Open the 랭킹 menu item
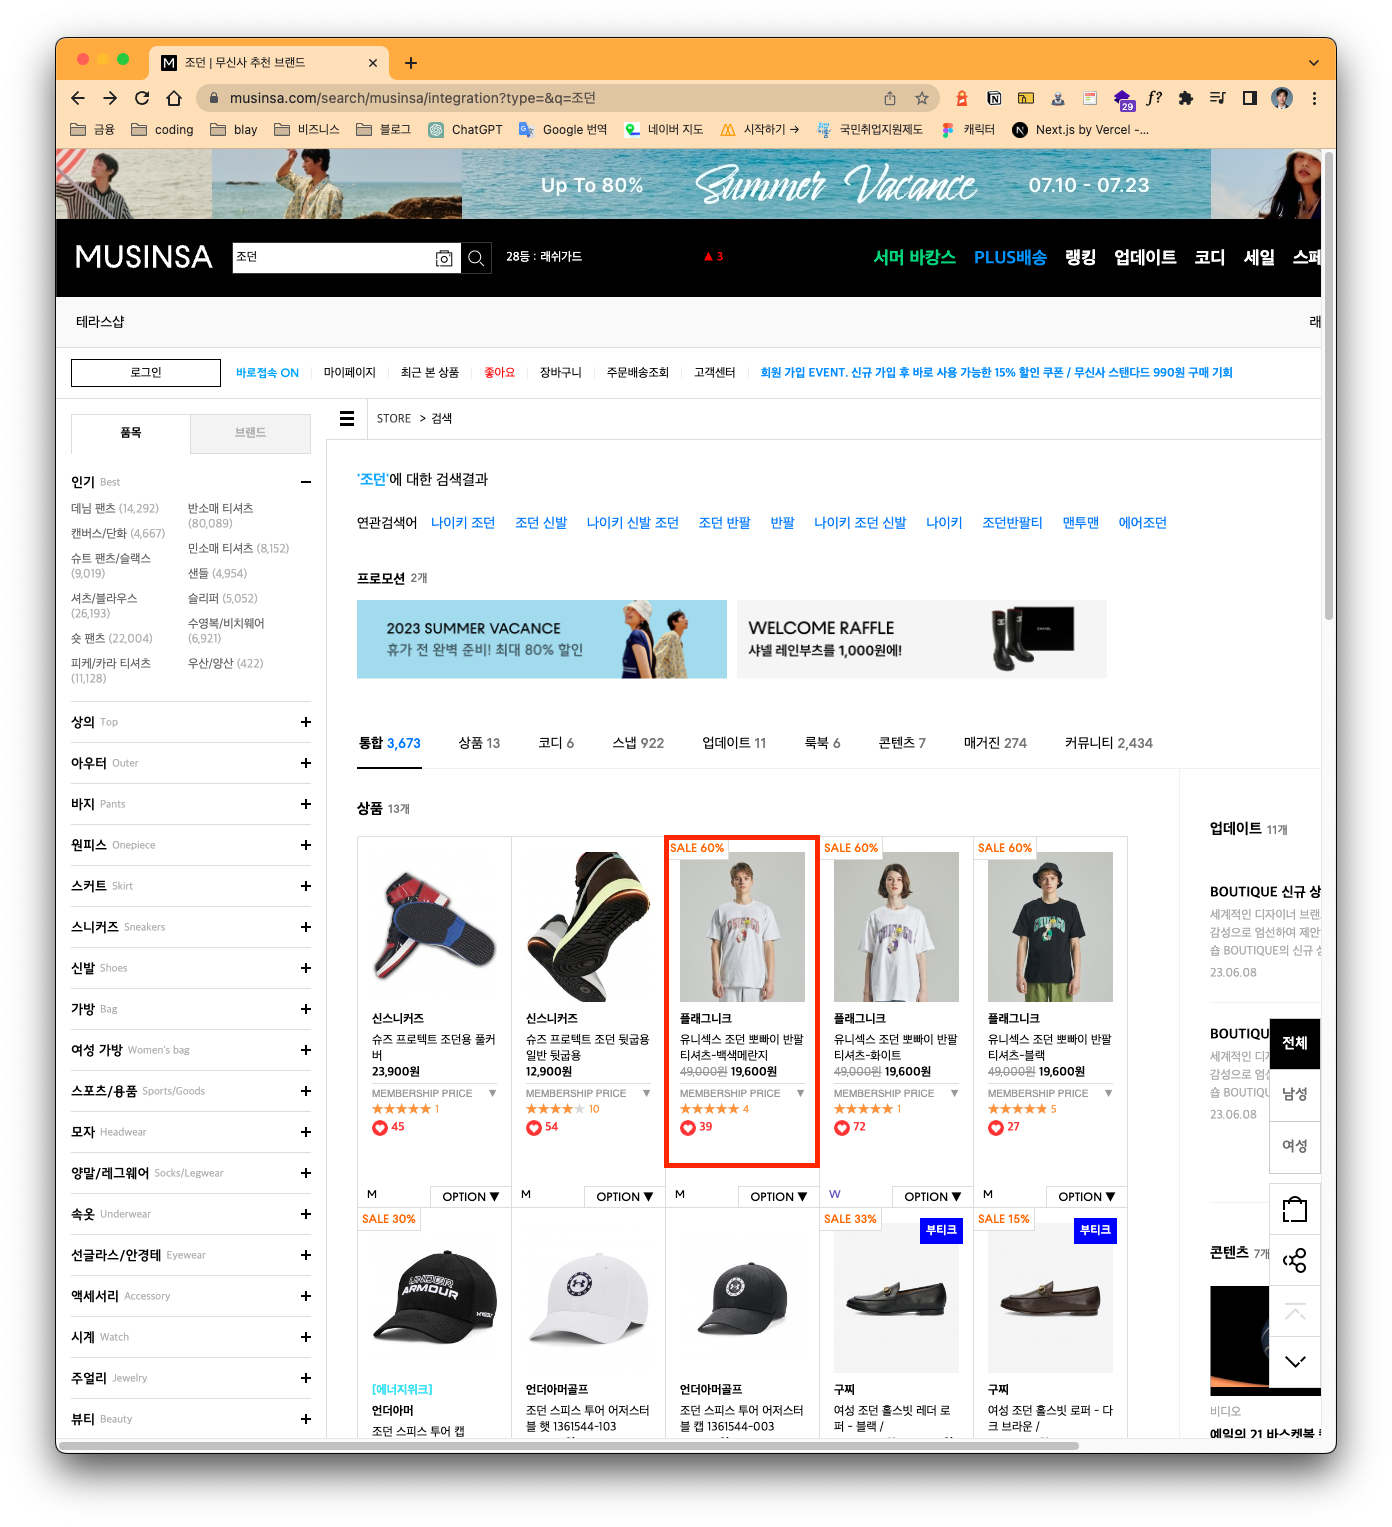 pyautogui.click(x=1081, y=257)
